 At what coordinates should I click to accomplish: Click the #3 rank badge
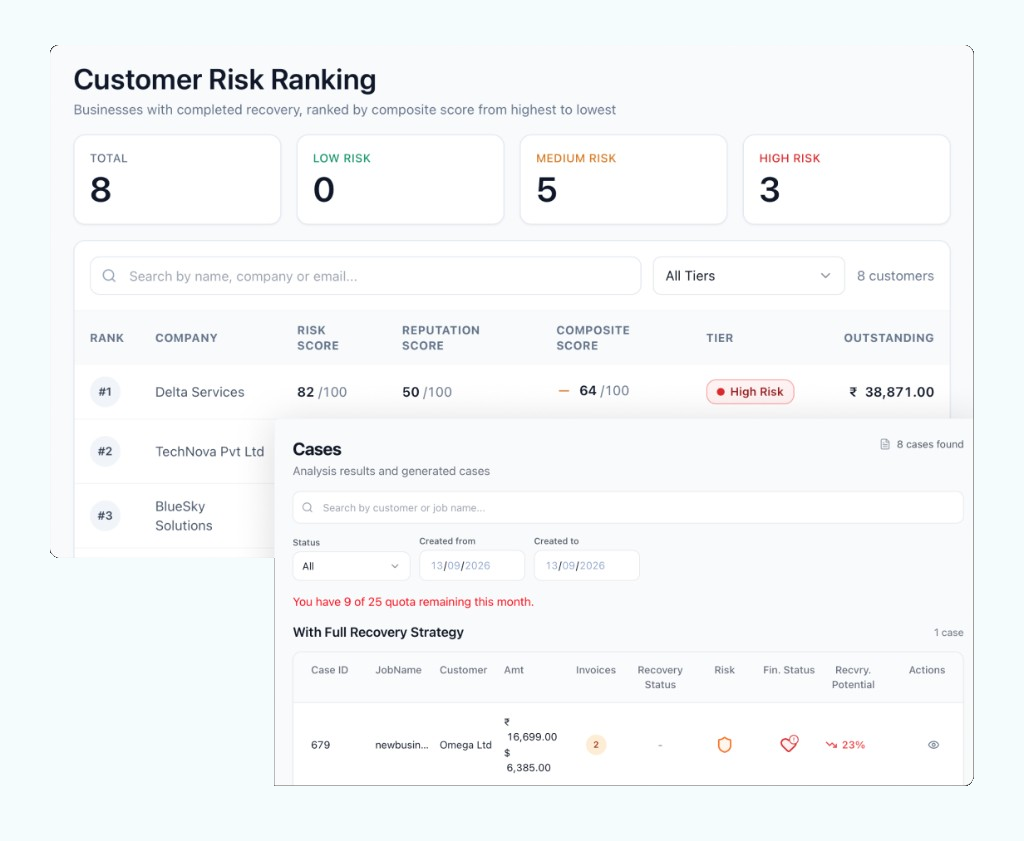click(105, 515)
